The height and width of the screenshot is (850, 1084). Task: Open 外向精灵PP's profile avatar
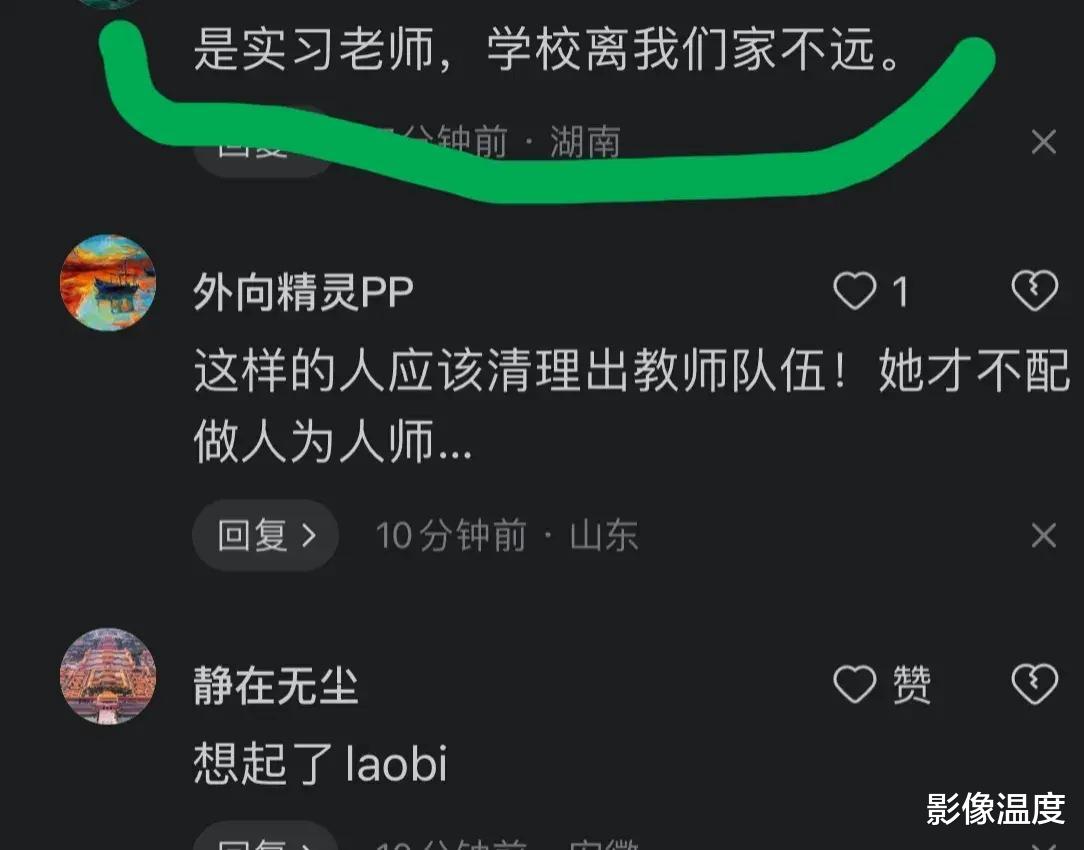(x=108, y=283)
